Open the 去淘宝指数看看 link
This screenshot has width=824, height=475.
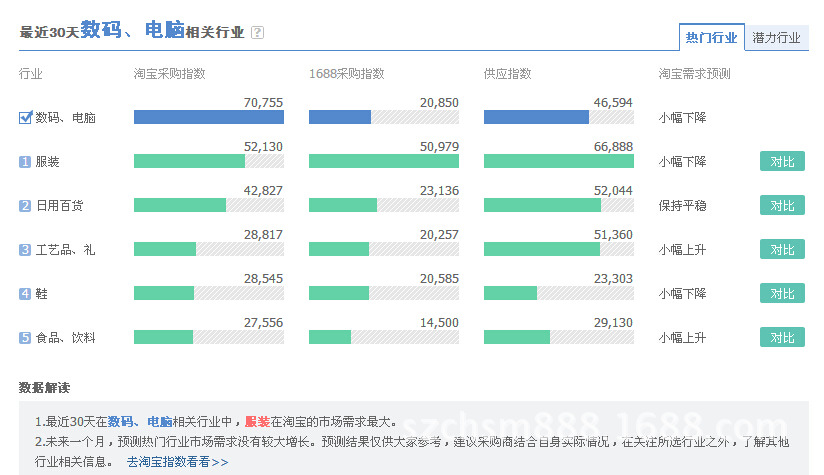(x=177, y=462)
